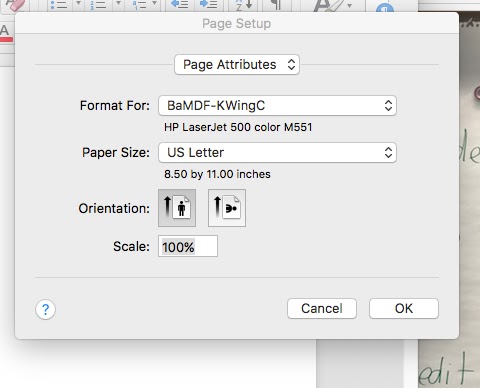Click the Page Setup title text

[237, 24]
